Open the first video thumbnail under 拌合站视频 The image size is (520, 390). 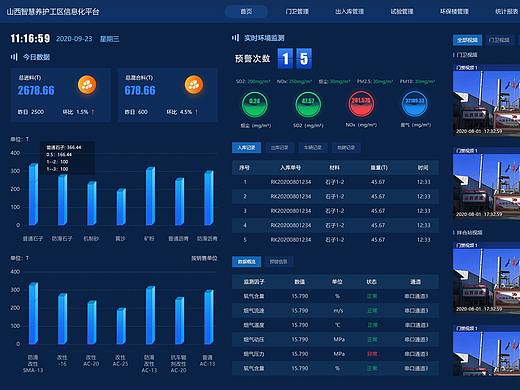pyautogui.click(x=486, y=277)
